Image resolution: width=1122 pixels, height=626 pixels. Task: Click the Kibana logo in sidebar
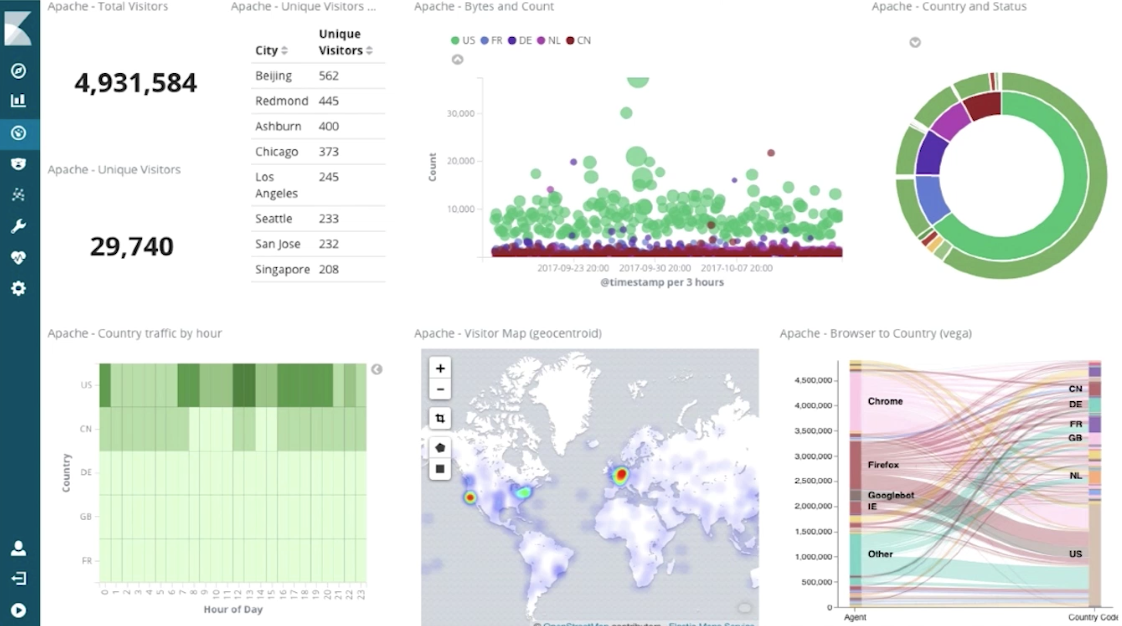click(x=18, y=29)
